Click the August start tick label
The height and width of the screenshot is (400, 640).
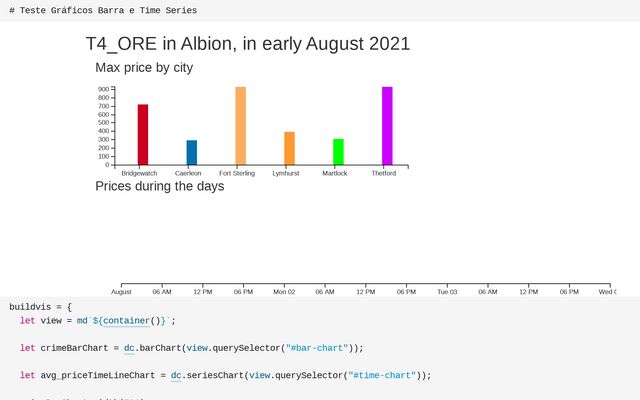tap(121, 292)
